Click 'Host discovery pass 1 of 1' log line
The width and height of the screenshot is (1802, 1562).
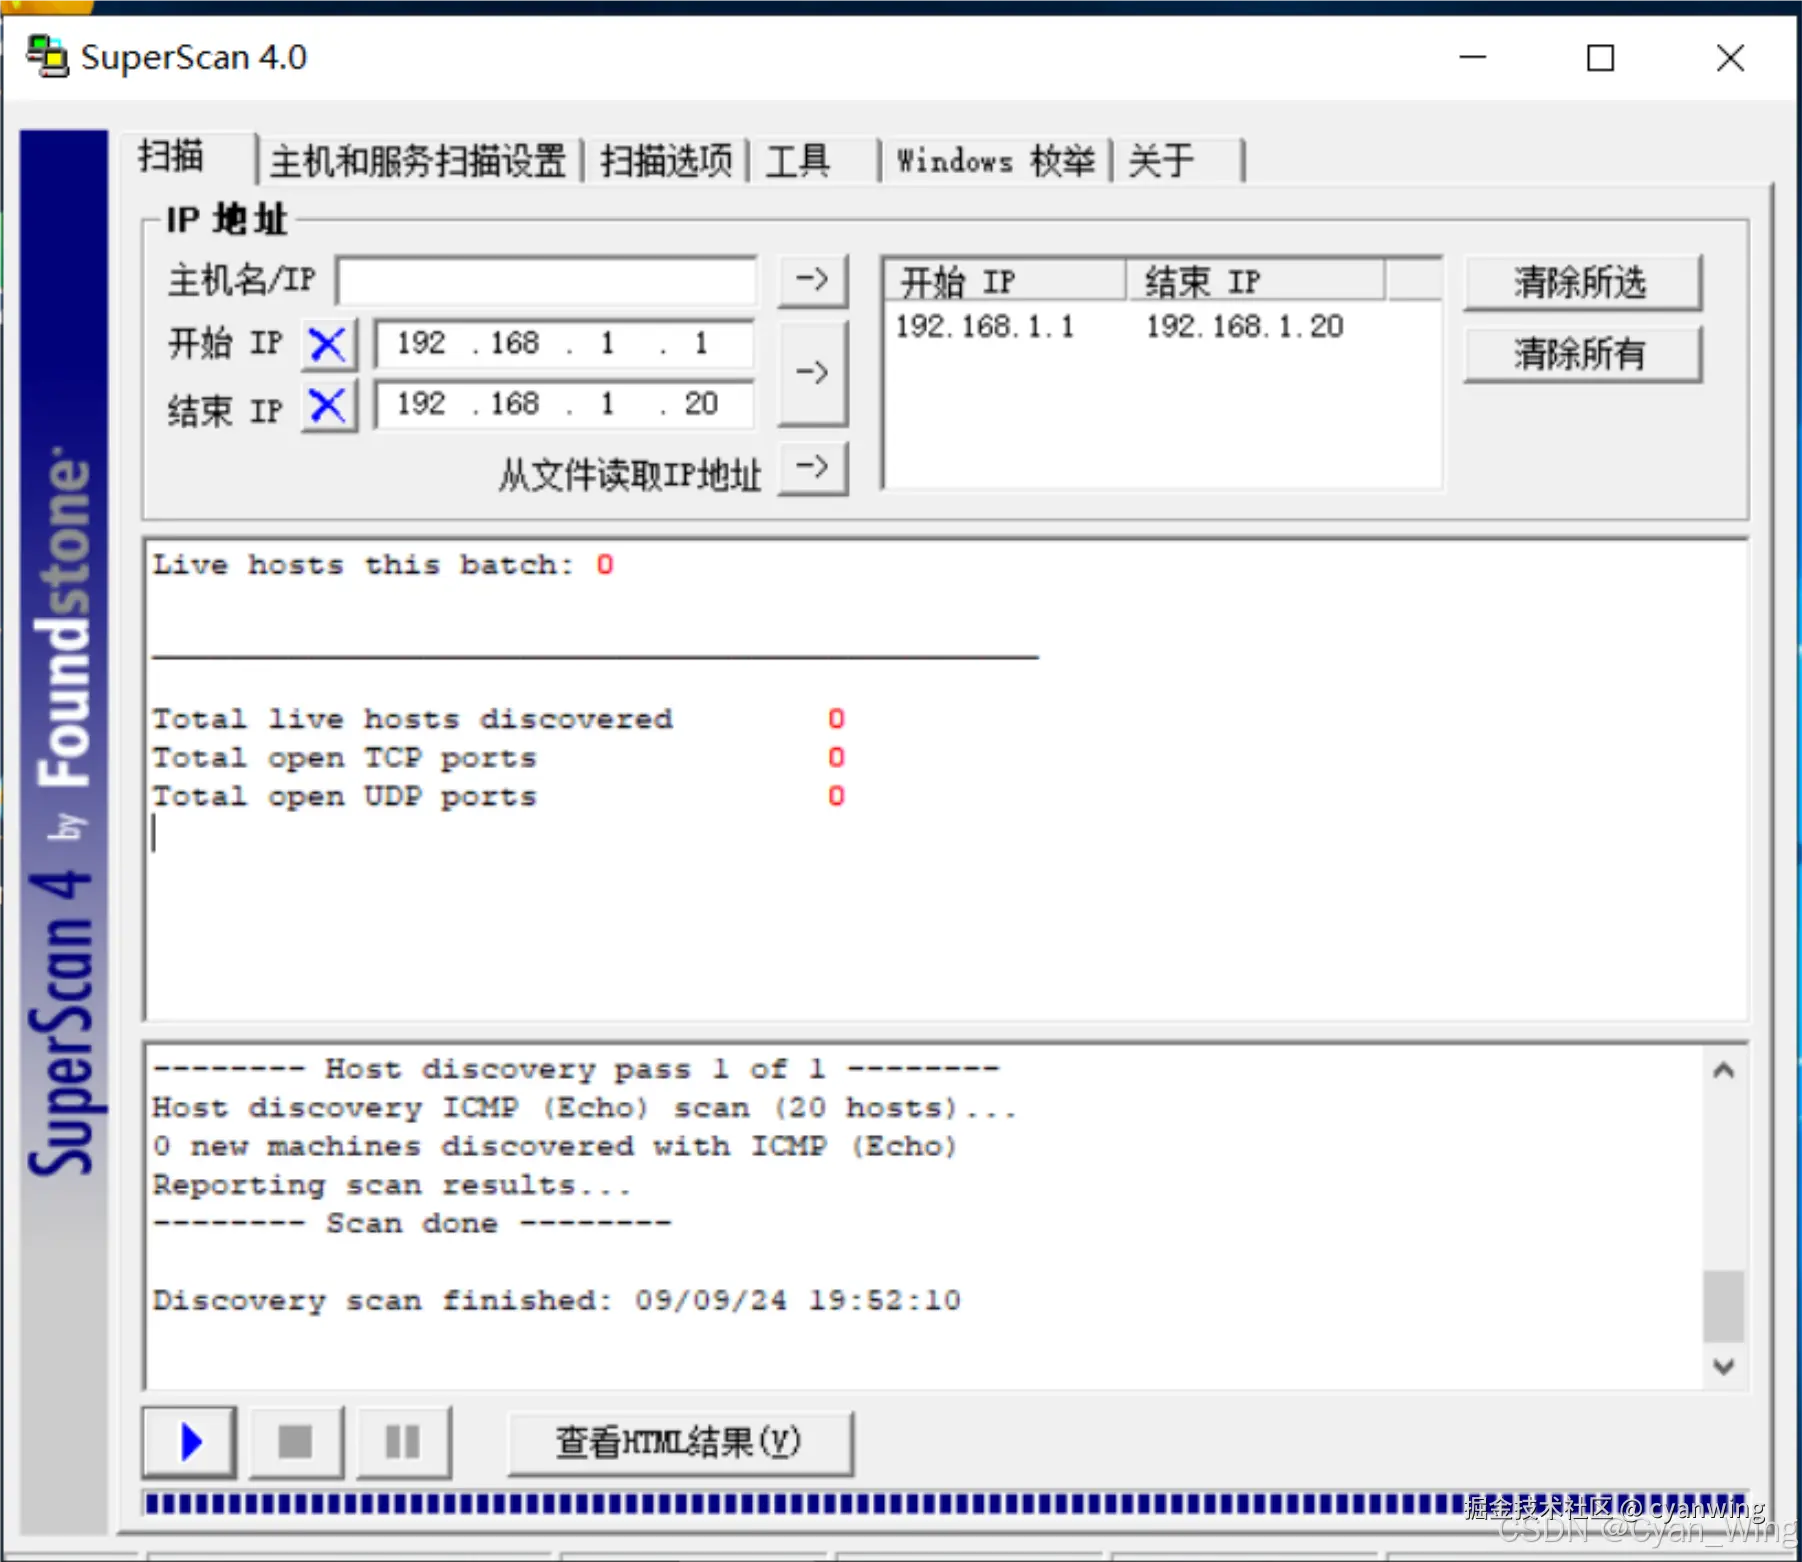click(576, 1069)
